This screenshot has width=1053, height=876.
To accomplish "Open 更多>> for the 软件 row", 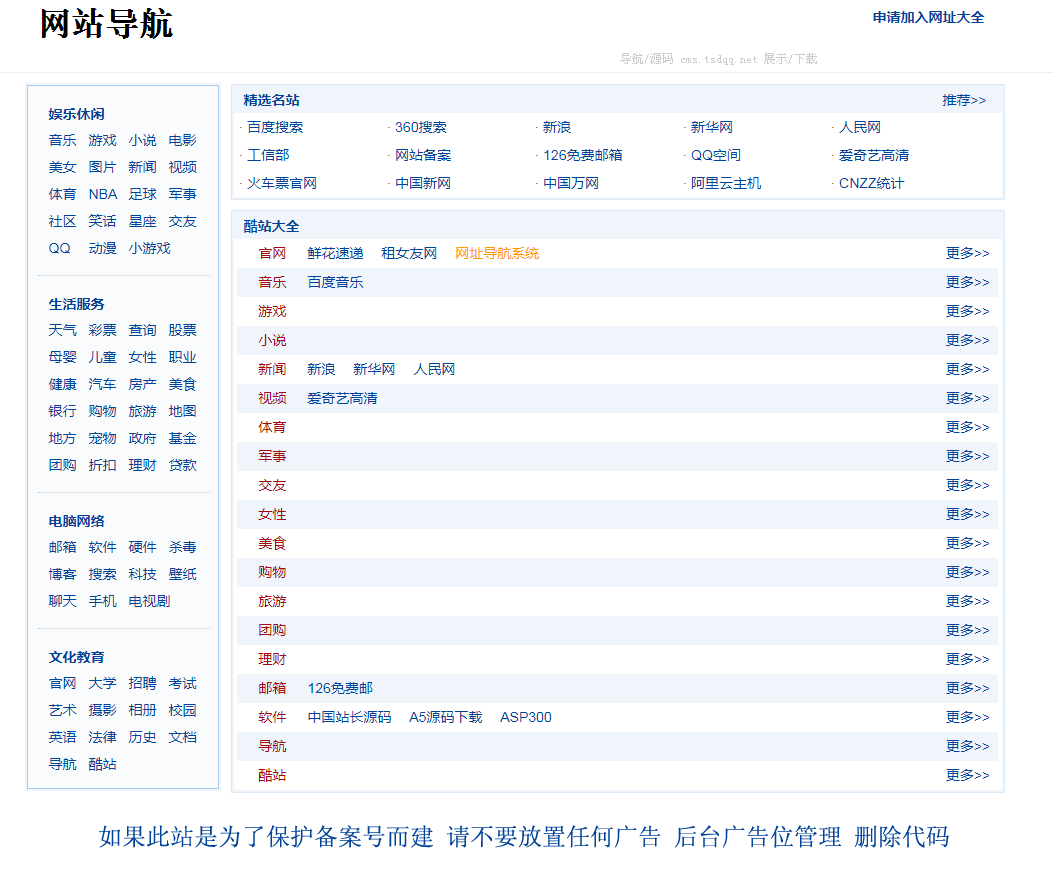I will 967,717.
